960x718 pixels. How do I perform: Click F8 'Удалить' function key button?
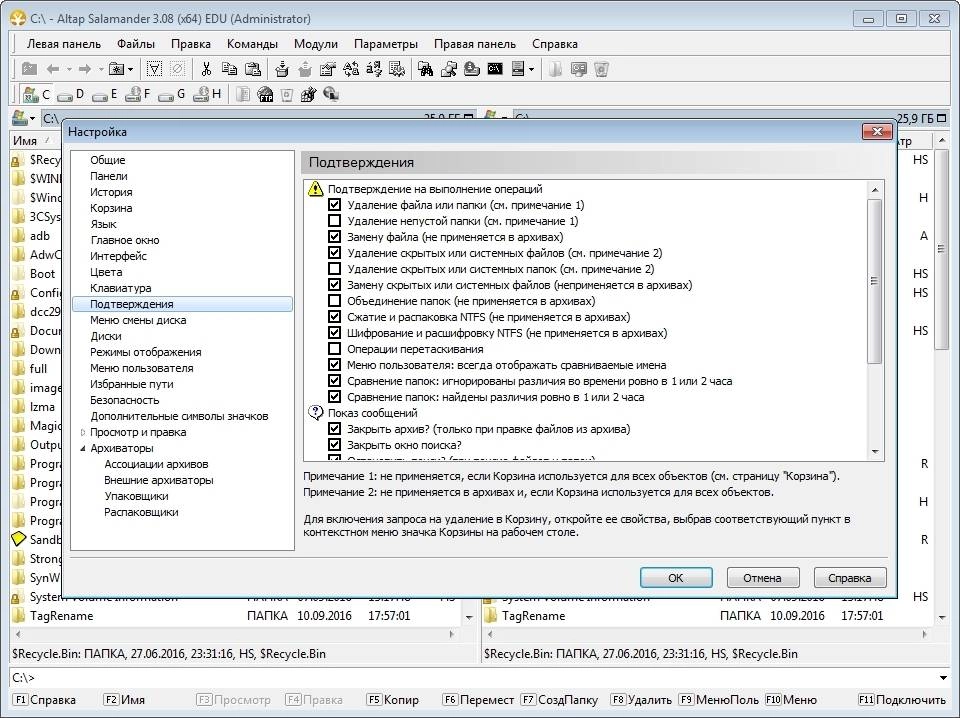click(x=641, y=700)
